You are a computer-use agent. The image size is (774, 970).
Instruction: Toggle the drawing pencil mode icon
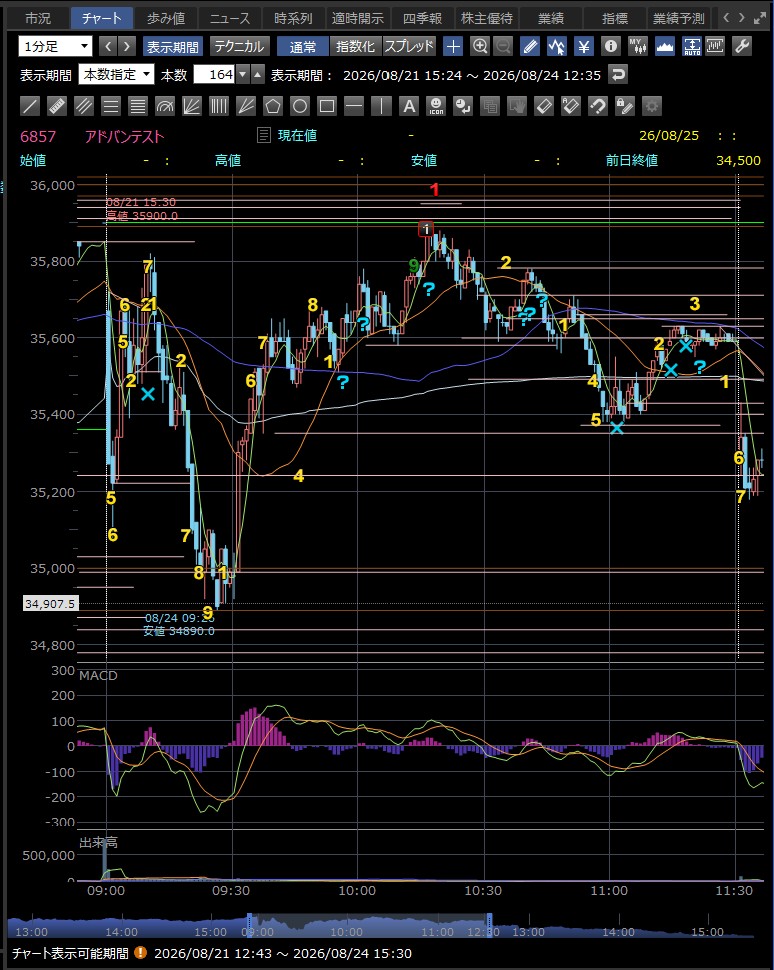tap(530, 46)
